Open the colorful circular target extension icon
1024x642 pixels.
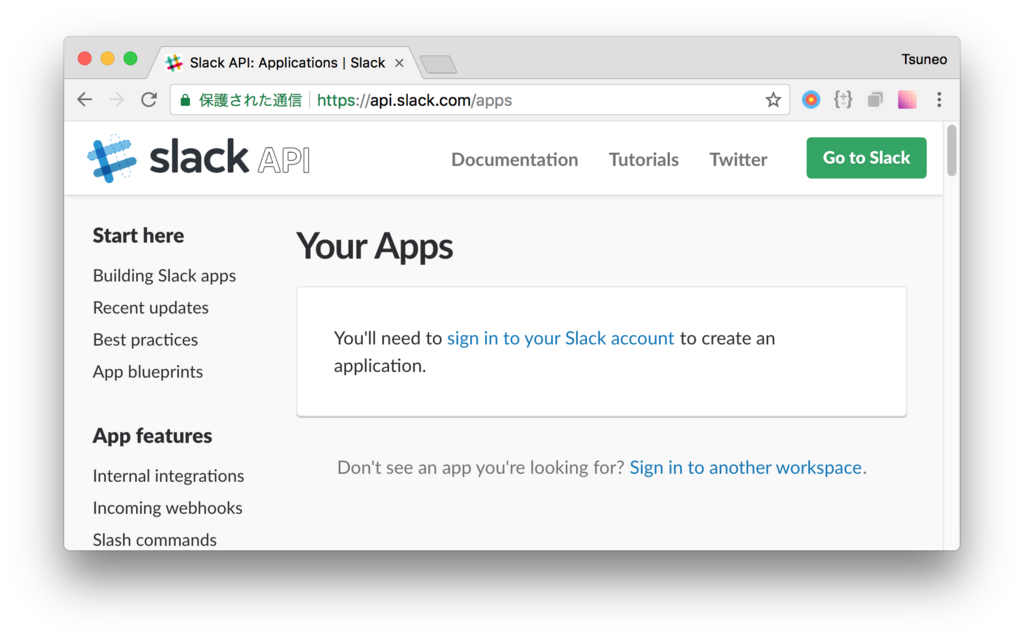pyautogui.click(x=811, y=100)
